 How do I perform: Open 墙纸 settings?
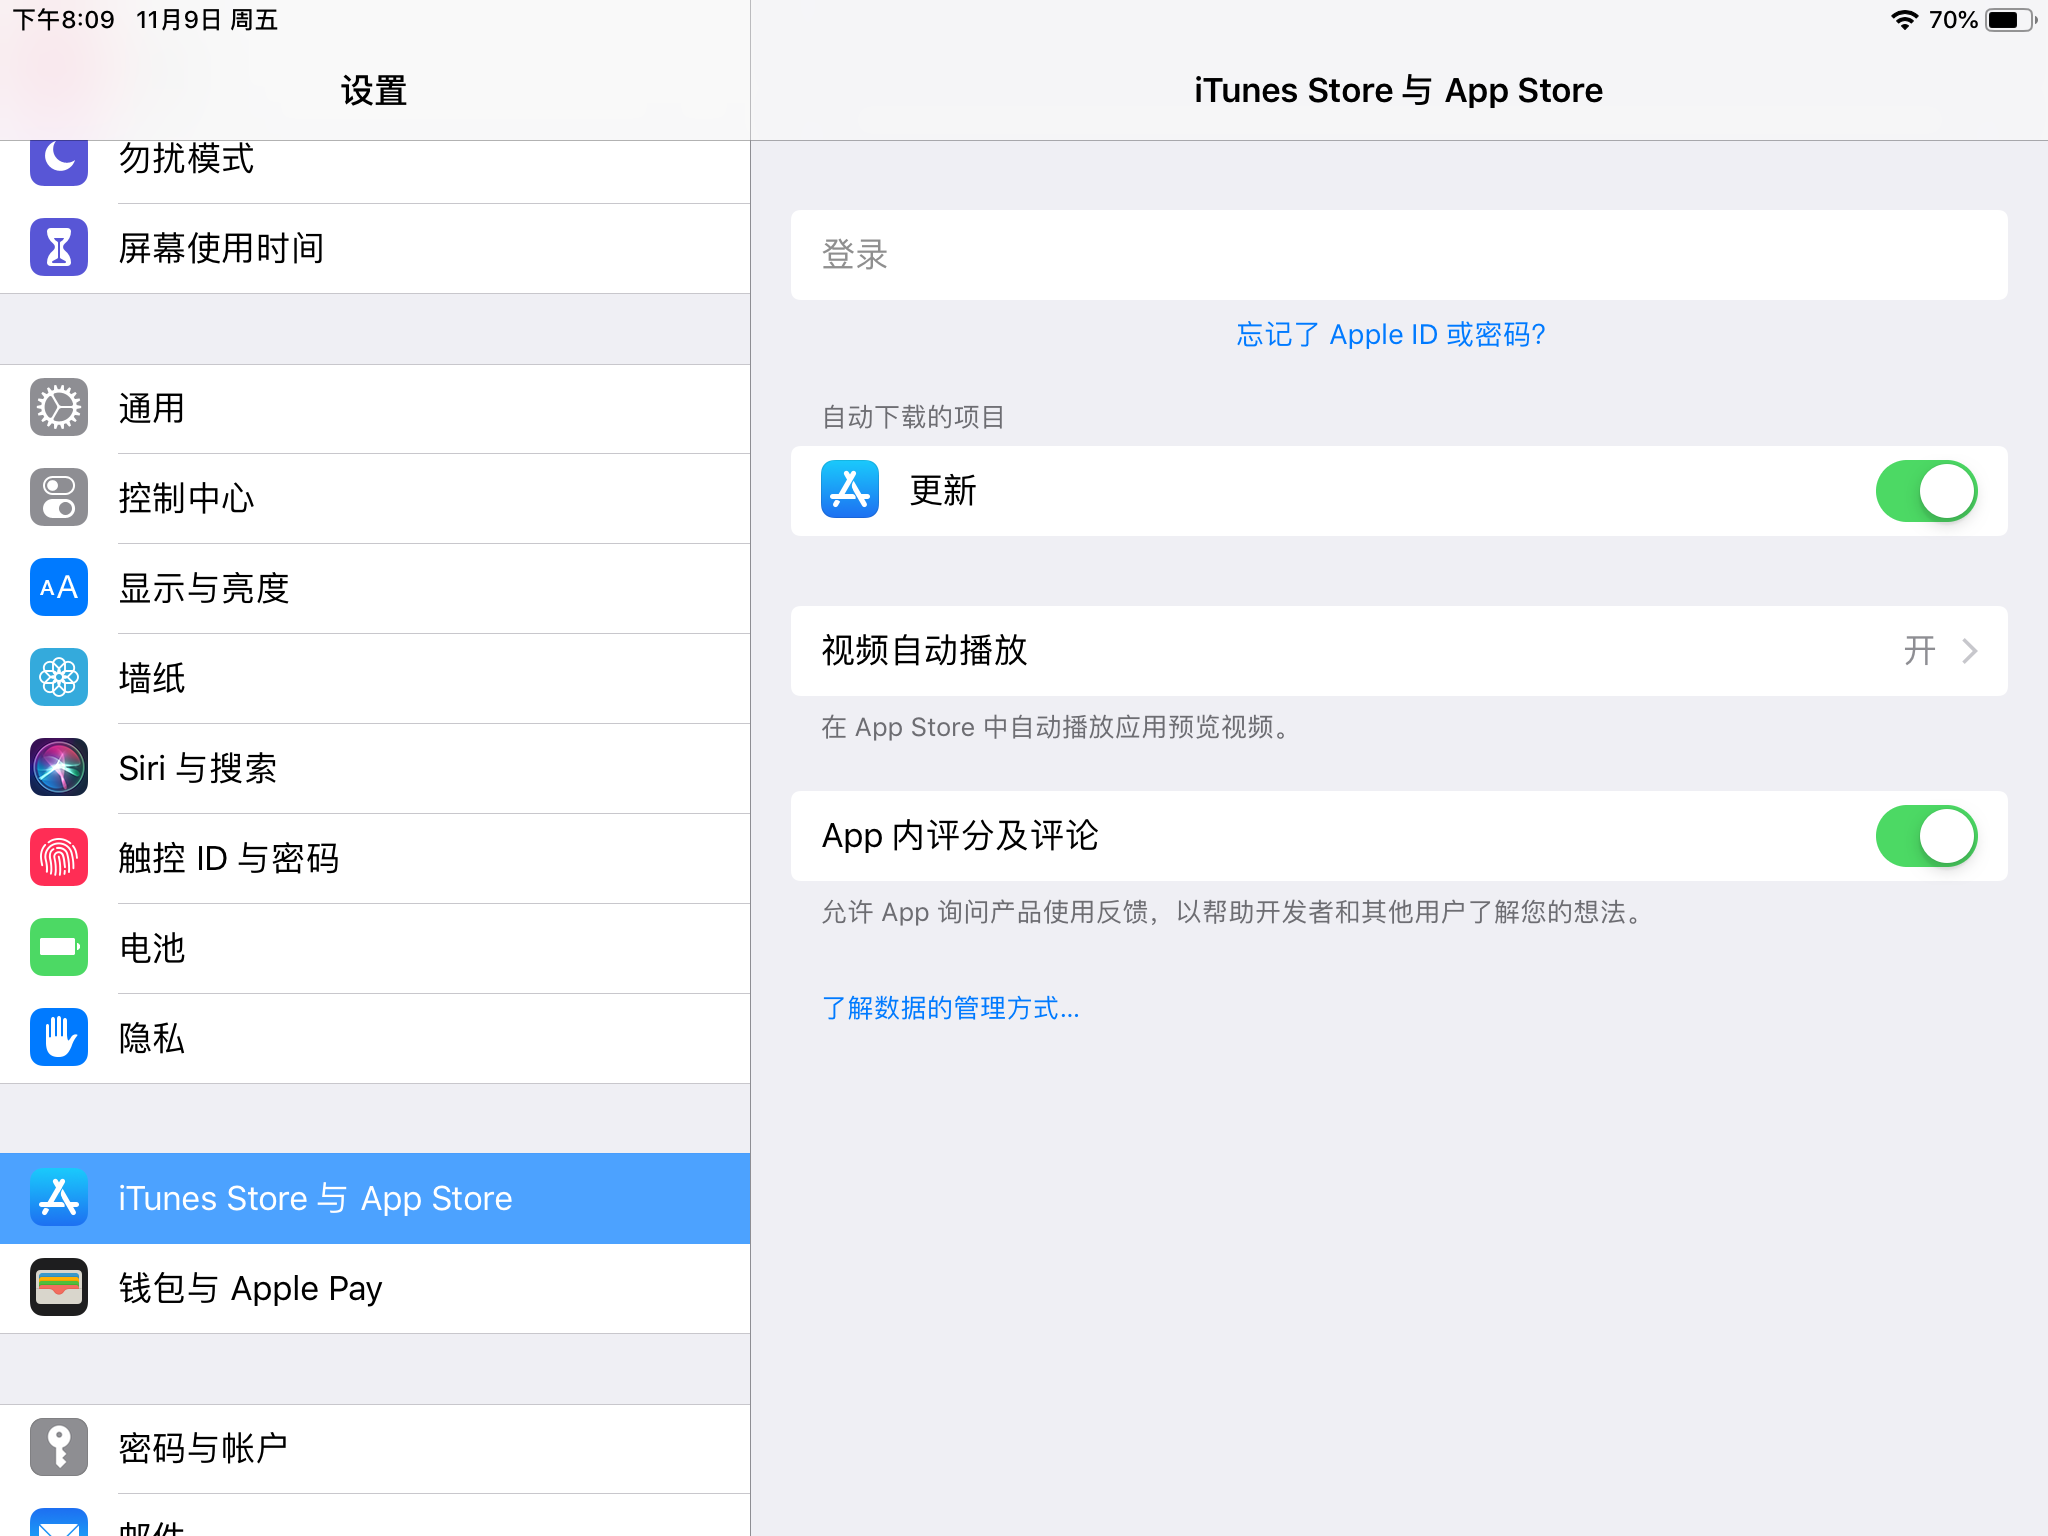[375, 678]
